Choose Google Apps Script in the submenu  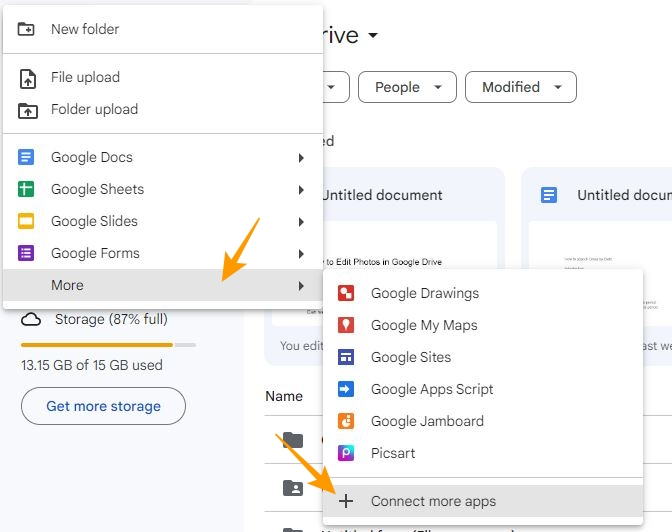pyautogui.click(x=483, y=389)
